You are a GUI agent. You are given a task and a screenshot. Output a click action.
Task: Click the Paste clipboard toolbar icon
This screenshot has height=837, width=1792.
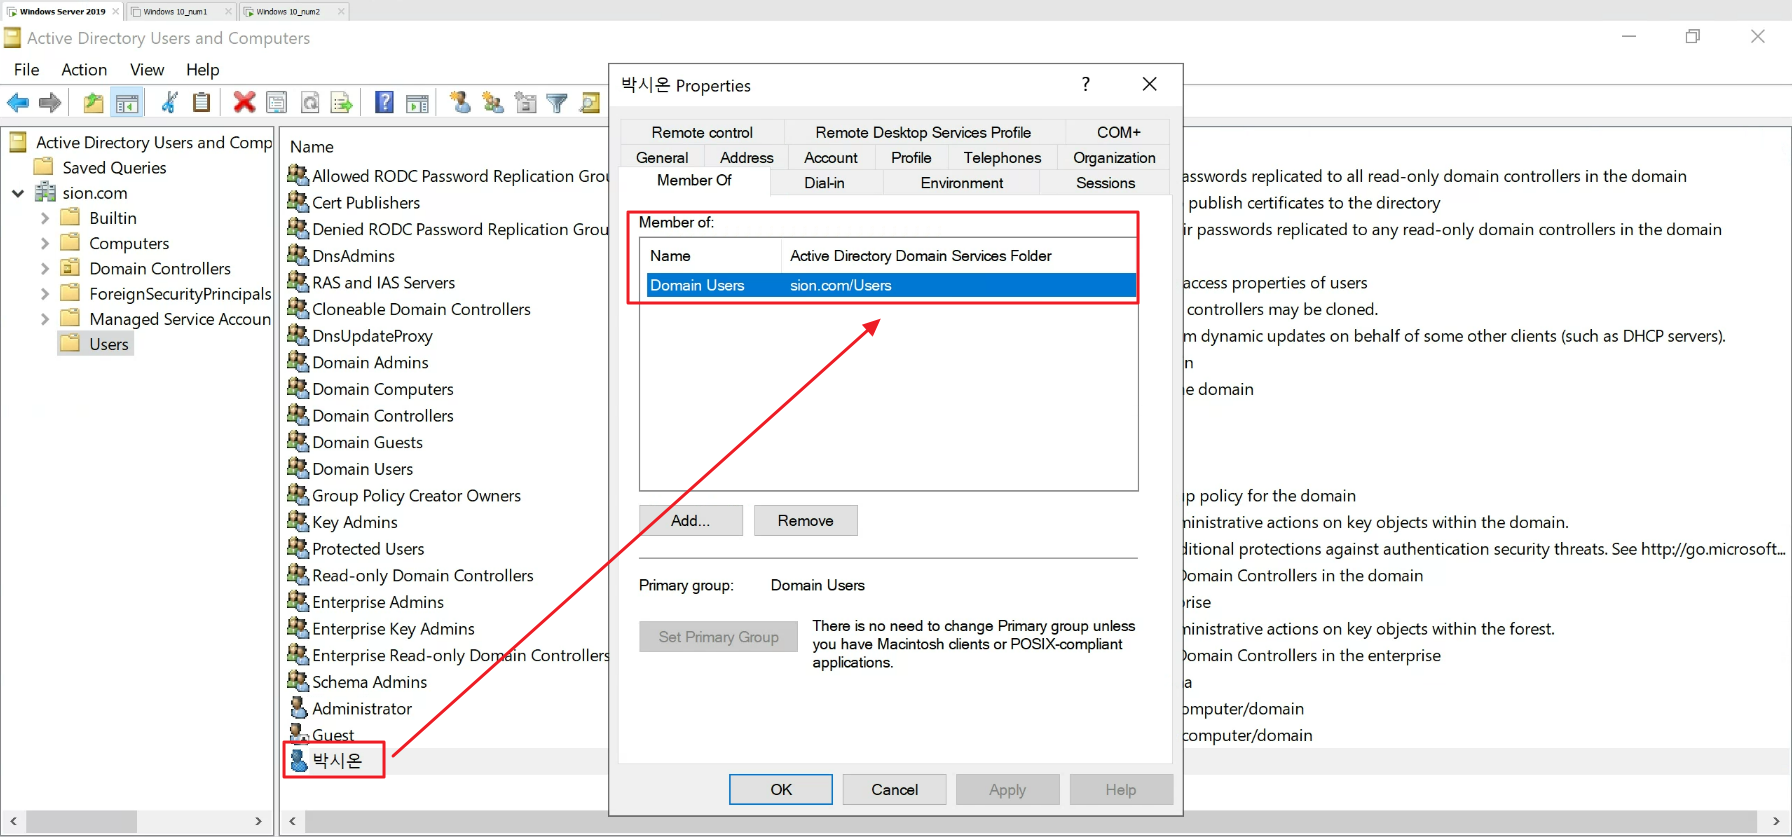[201, 102]
